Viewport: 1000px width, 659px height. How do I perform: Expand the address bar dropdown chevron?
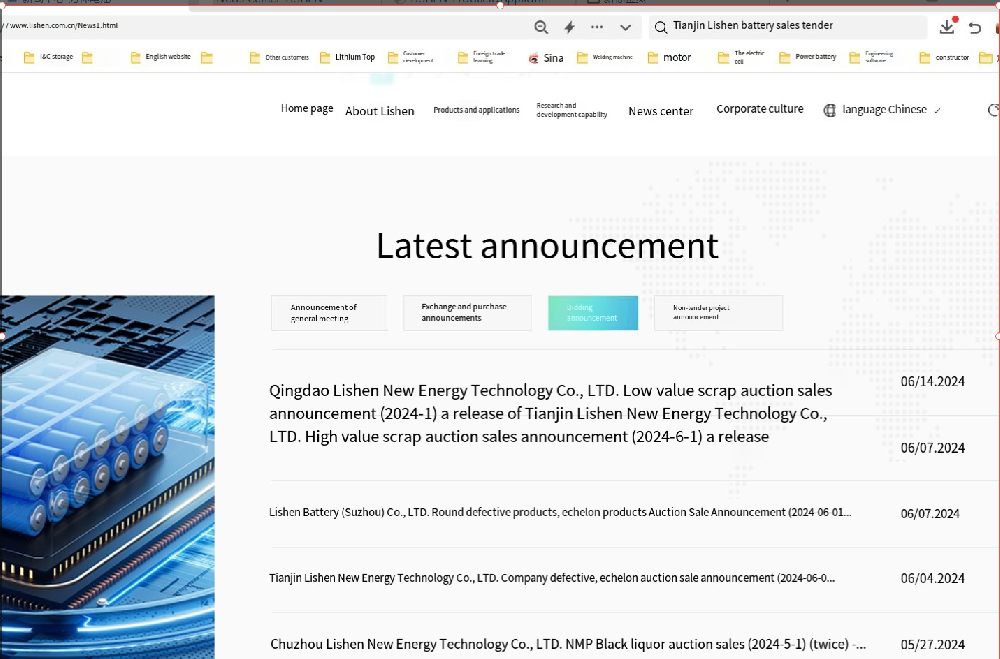(626, 27)
